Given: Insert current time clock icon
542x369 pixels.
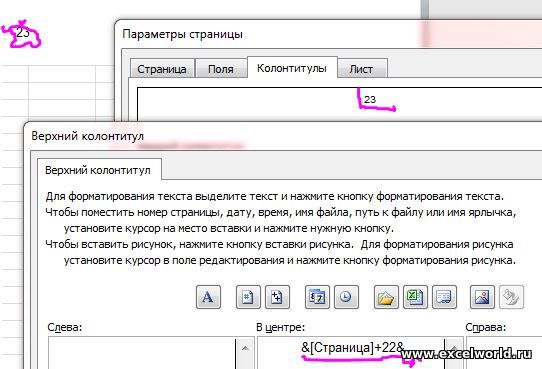Looking at the screenshot, I should pos(346,297).
